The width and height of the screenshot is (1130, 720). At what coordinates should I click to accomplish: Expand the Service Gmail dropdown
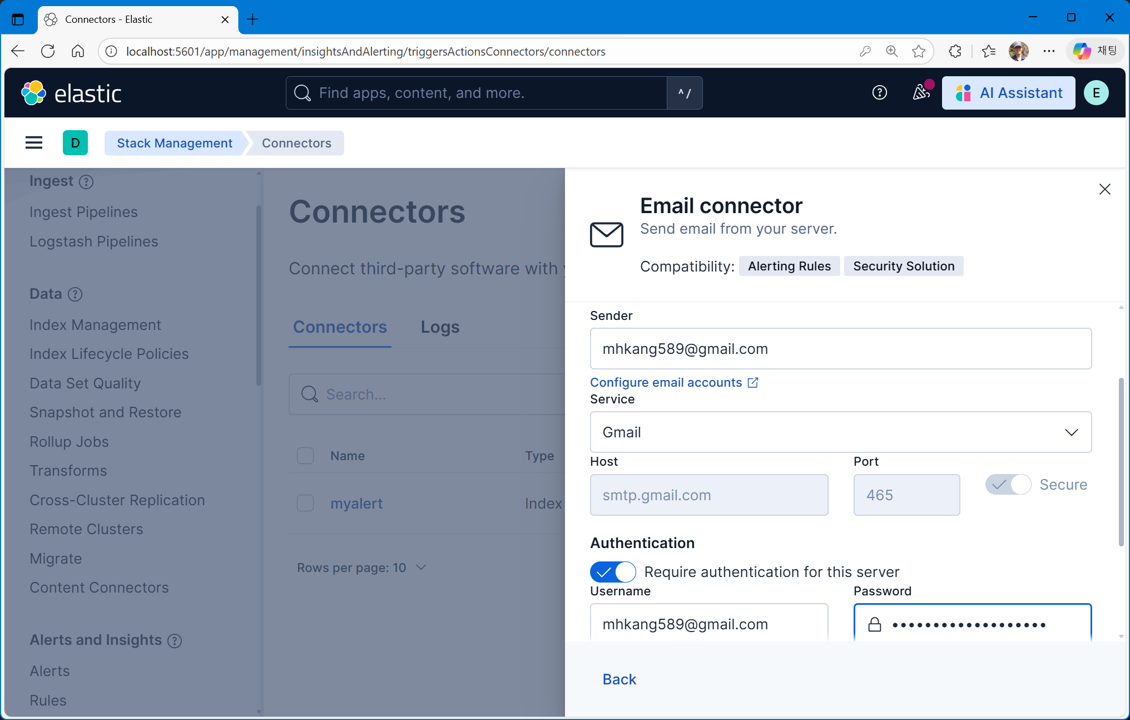[x=840, y=432]
